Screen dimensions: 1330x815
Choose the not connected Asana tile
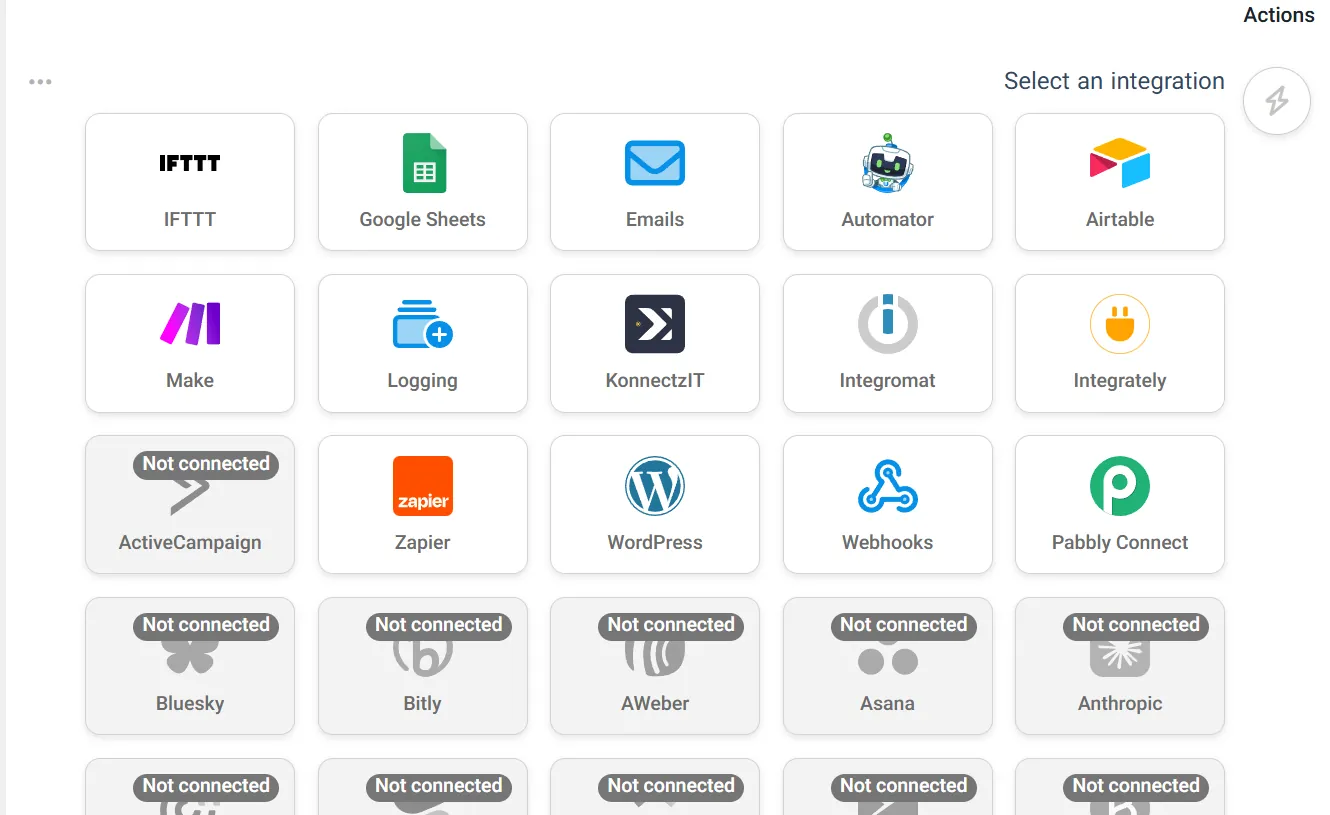coord(887,666)
